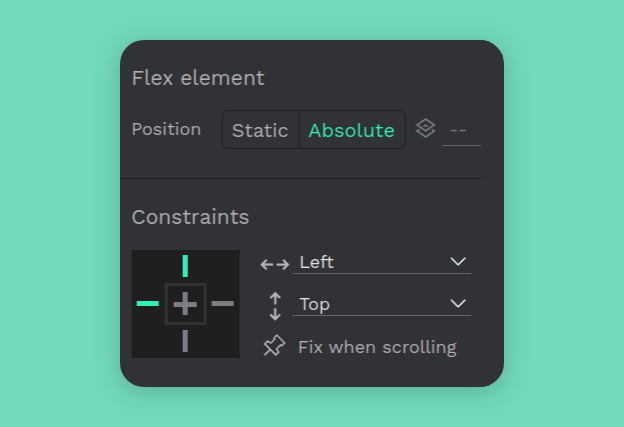This screenshot has height=427, width=624.
Task: Toggle the right constraint bar
Action: (x=223, y=303)
